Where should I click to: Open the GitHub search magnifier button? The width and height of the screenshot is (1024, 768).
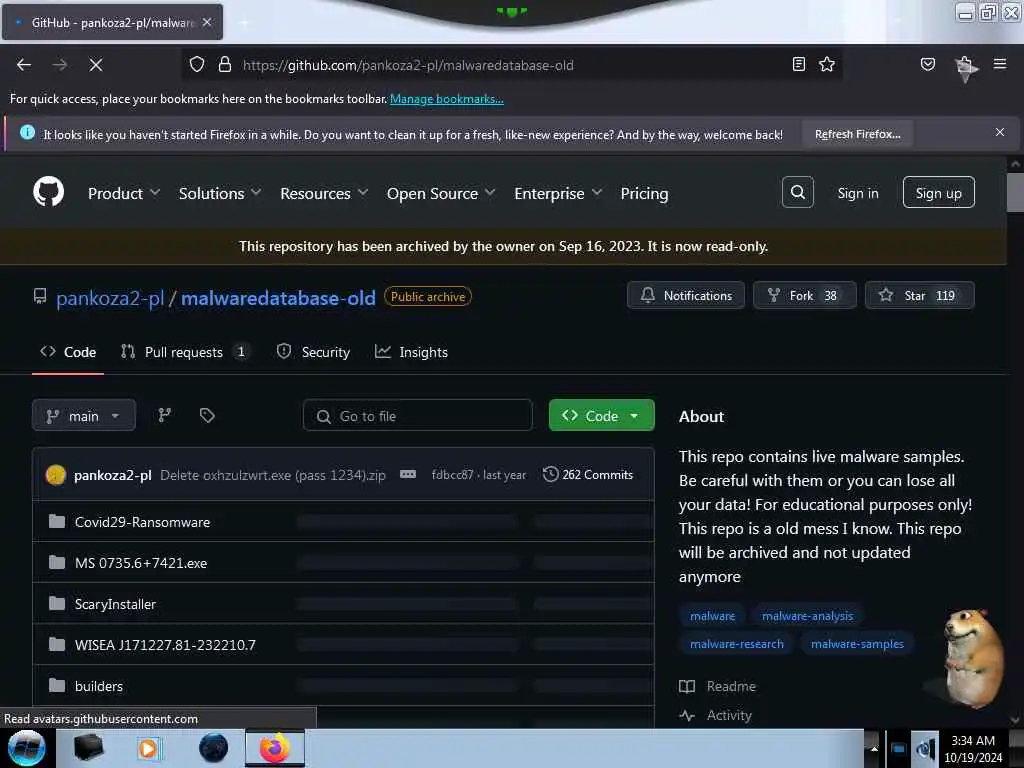(797, 192)
